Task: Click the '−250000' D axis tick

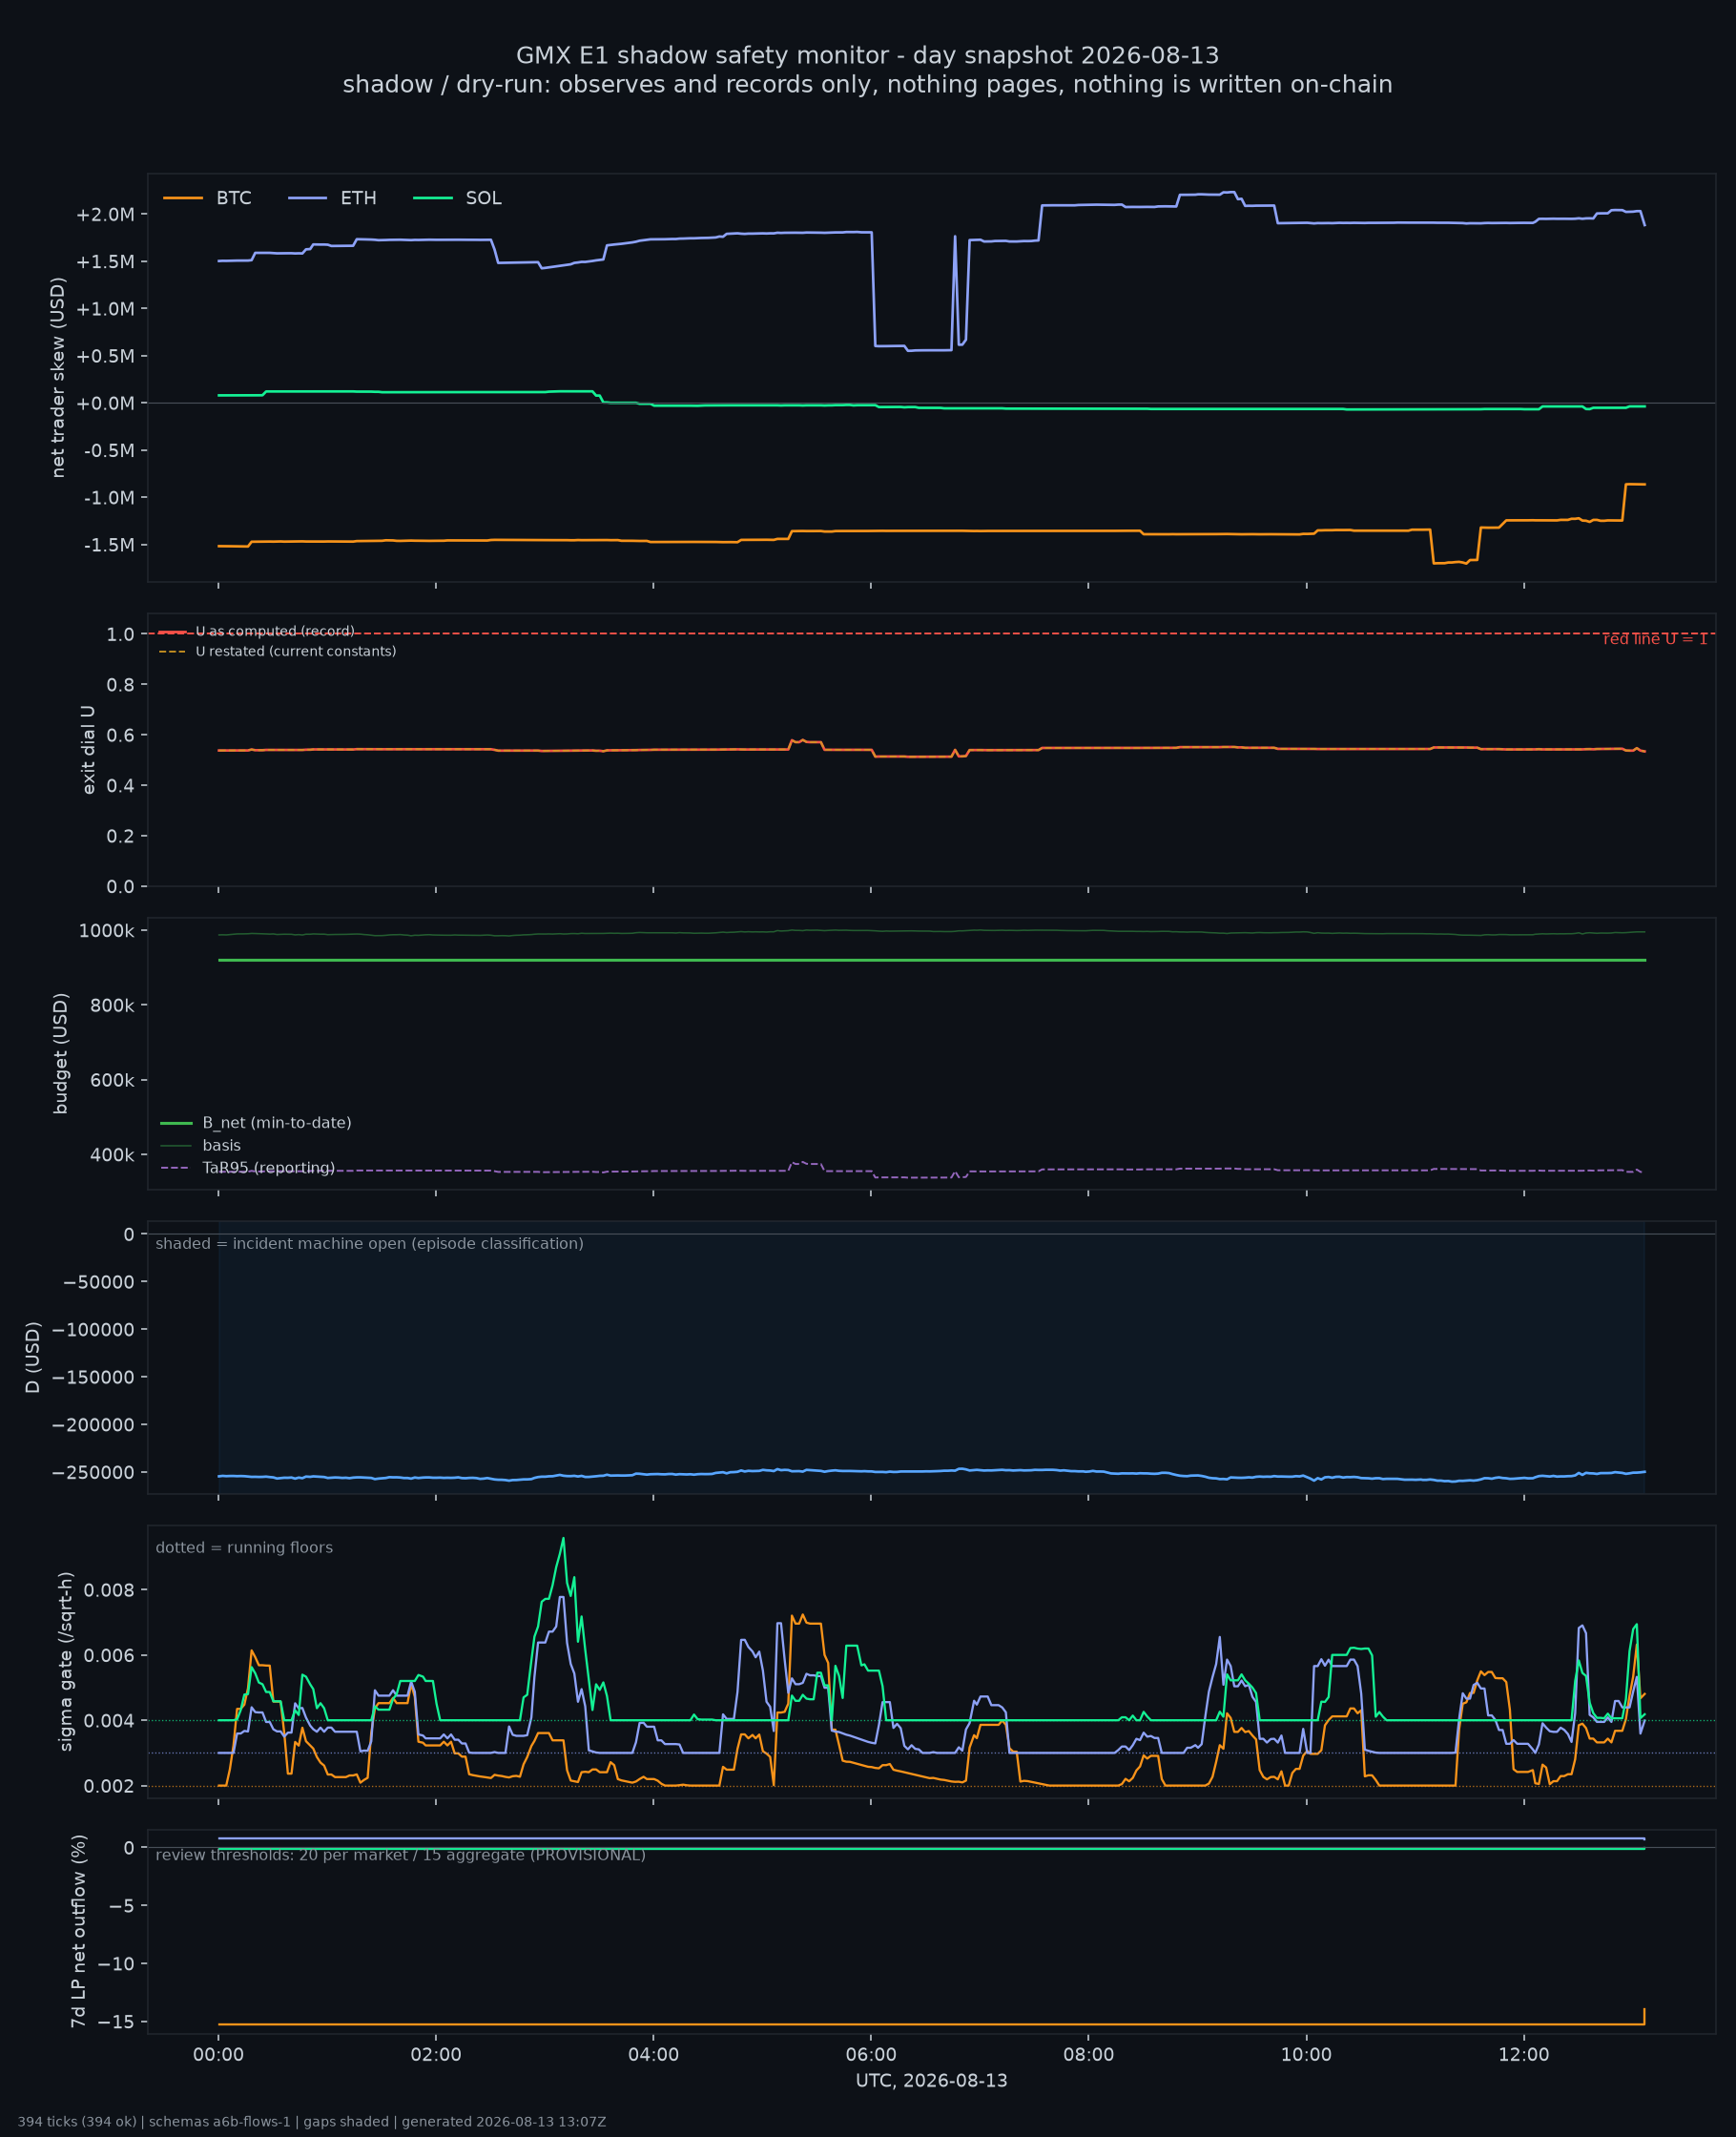Action: tap(93, 1472)
